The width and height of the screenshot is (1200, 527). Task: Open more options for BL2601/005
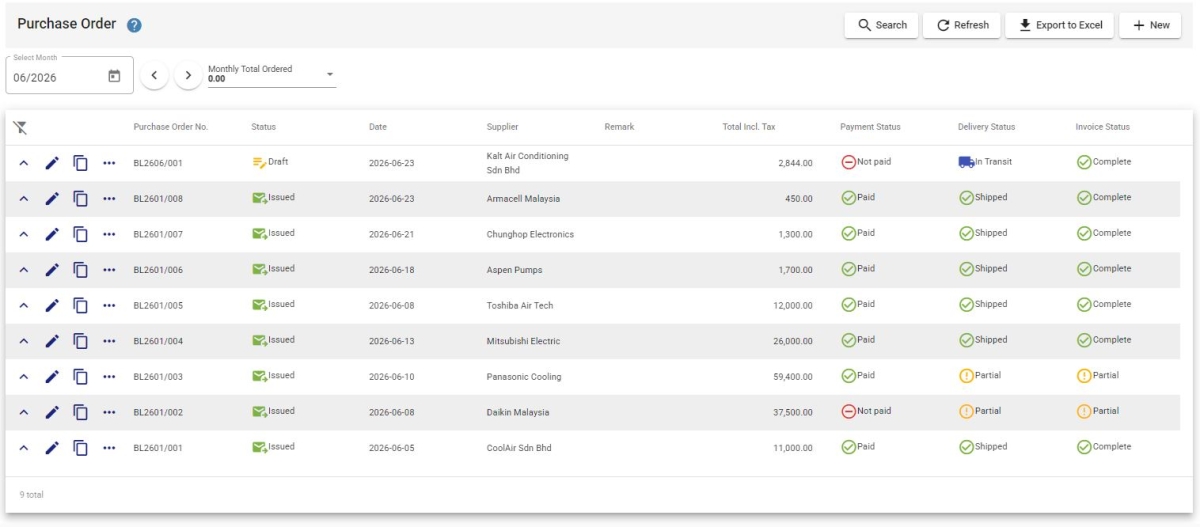tap(109, 305)
